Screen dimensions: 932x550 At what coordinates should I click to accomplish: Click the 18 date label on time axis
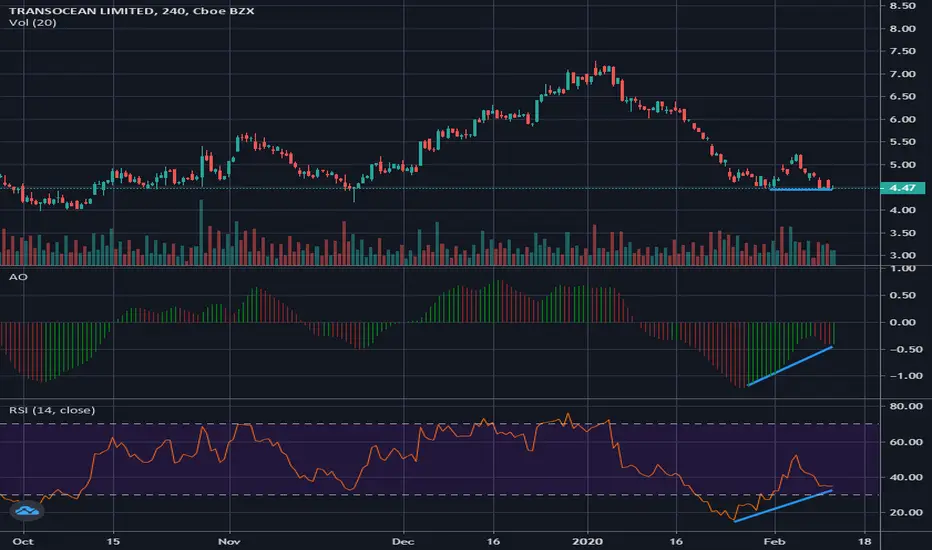click(865, 542)
